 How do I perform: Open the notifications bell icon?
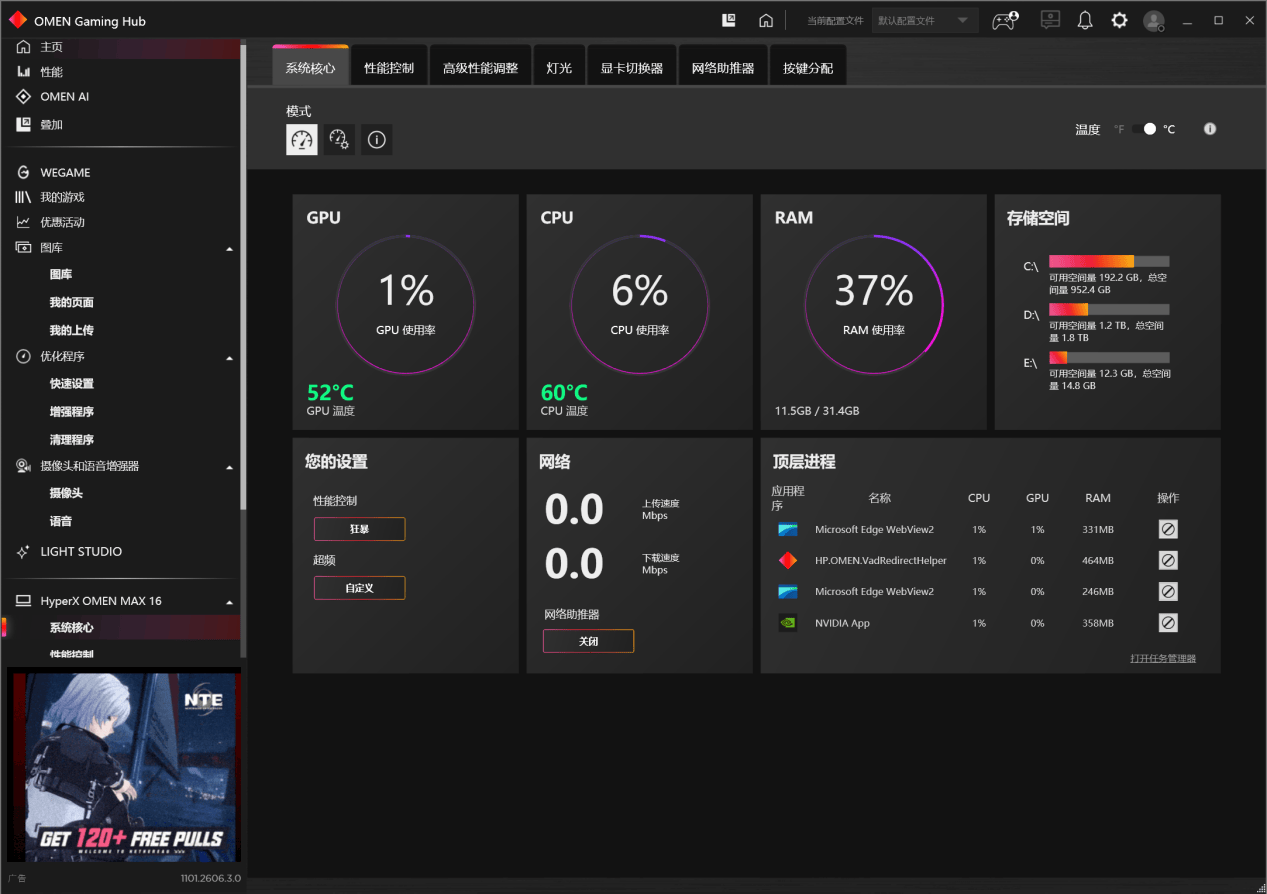click(1085, 20)
